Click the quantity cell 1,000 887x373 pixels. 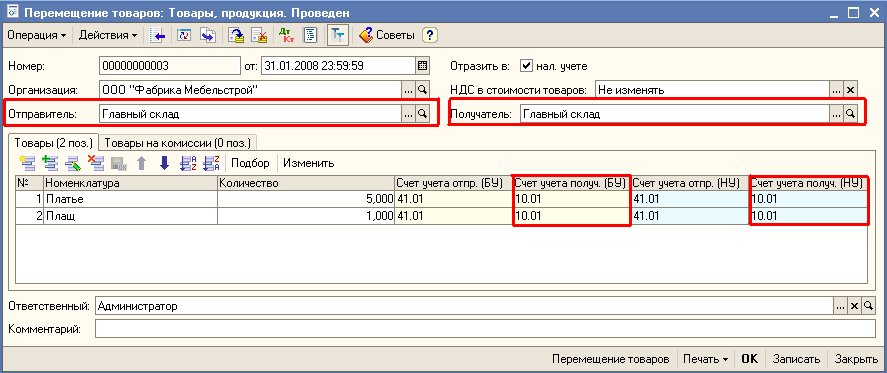tap(305, 216)
